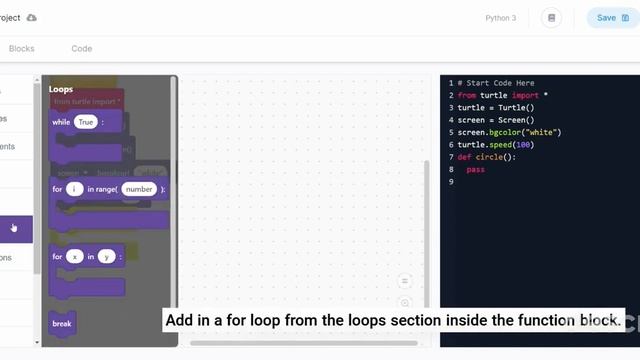
Task: Click the workspace horizontal scrollbar
Action: (304, 343)
